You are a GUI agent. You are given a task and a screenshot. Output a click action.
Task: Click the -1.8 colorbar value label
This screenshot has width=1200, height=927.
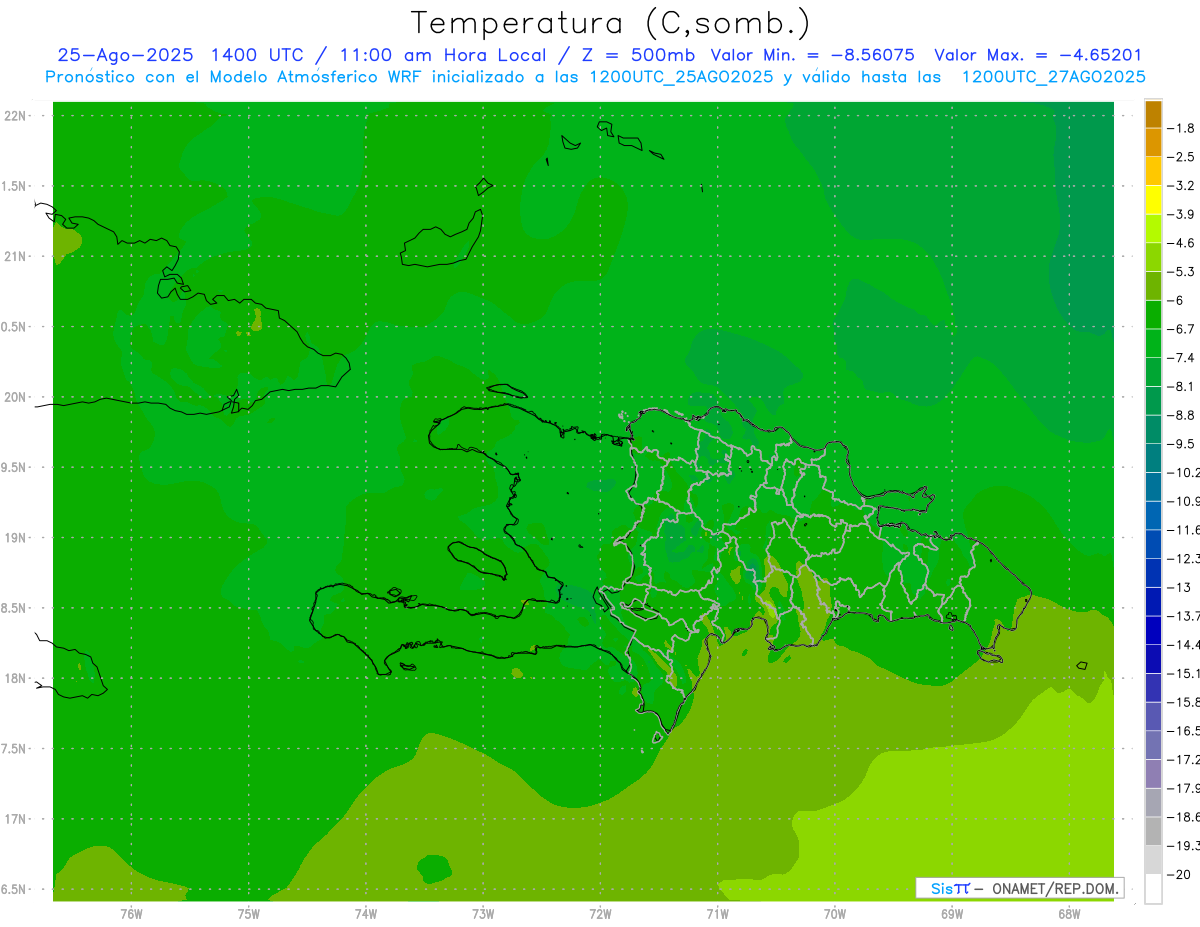1181,128
